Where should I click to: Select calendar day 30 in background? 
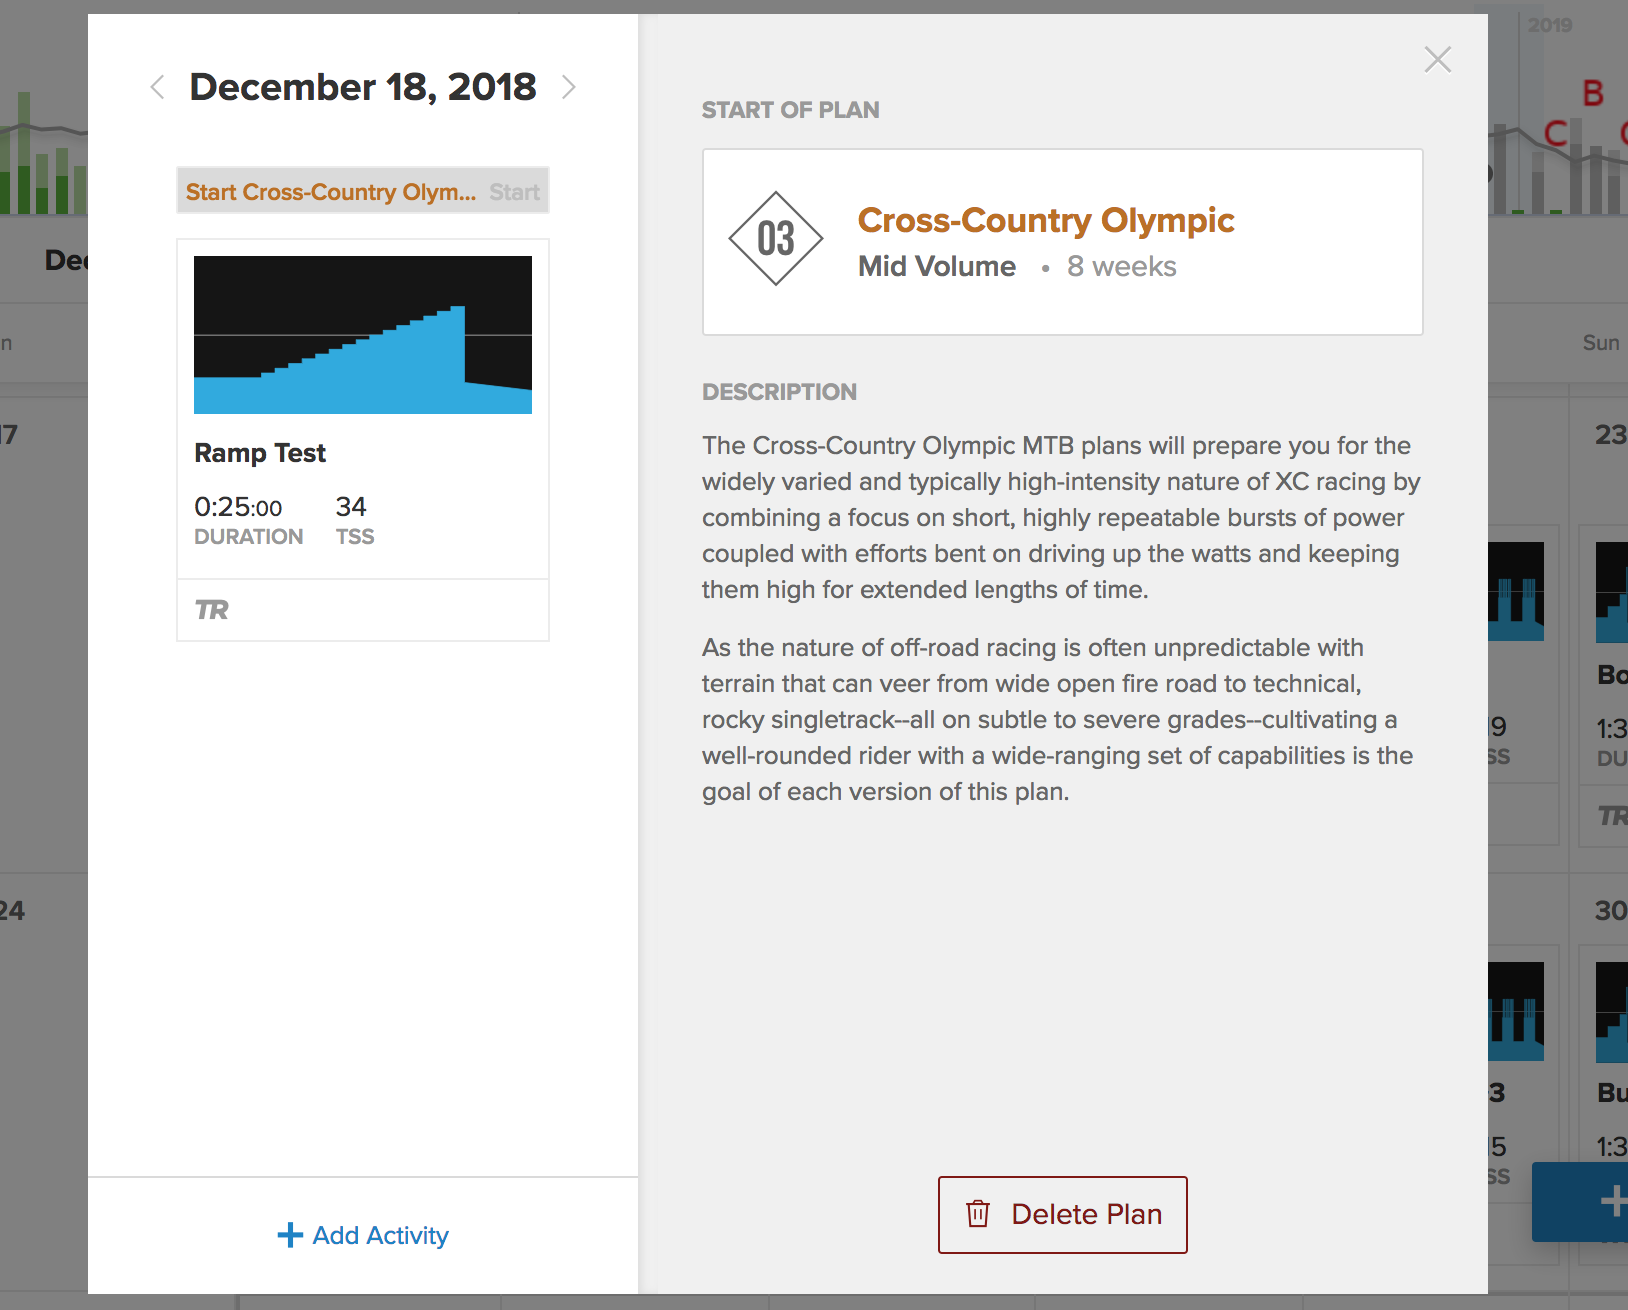(1609, 910)
